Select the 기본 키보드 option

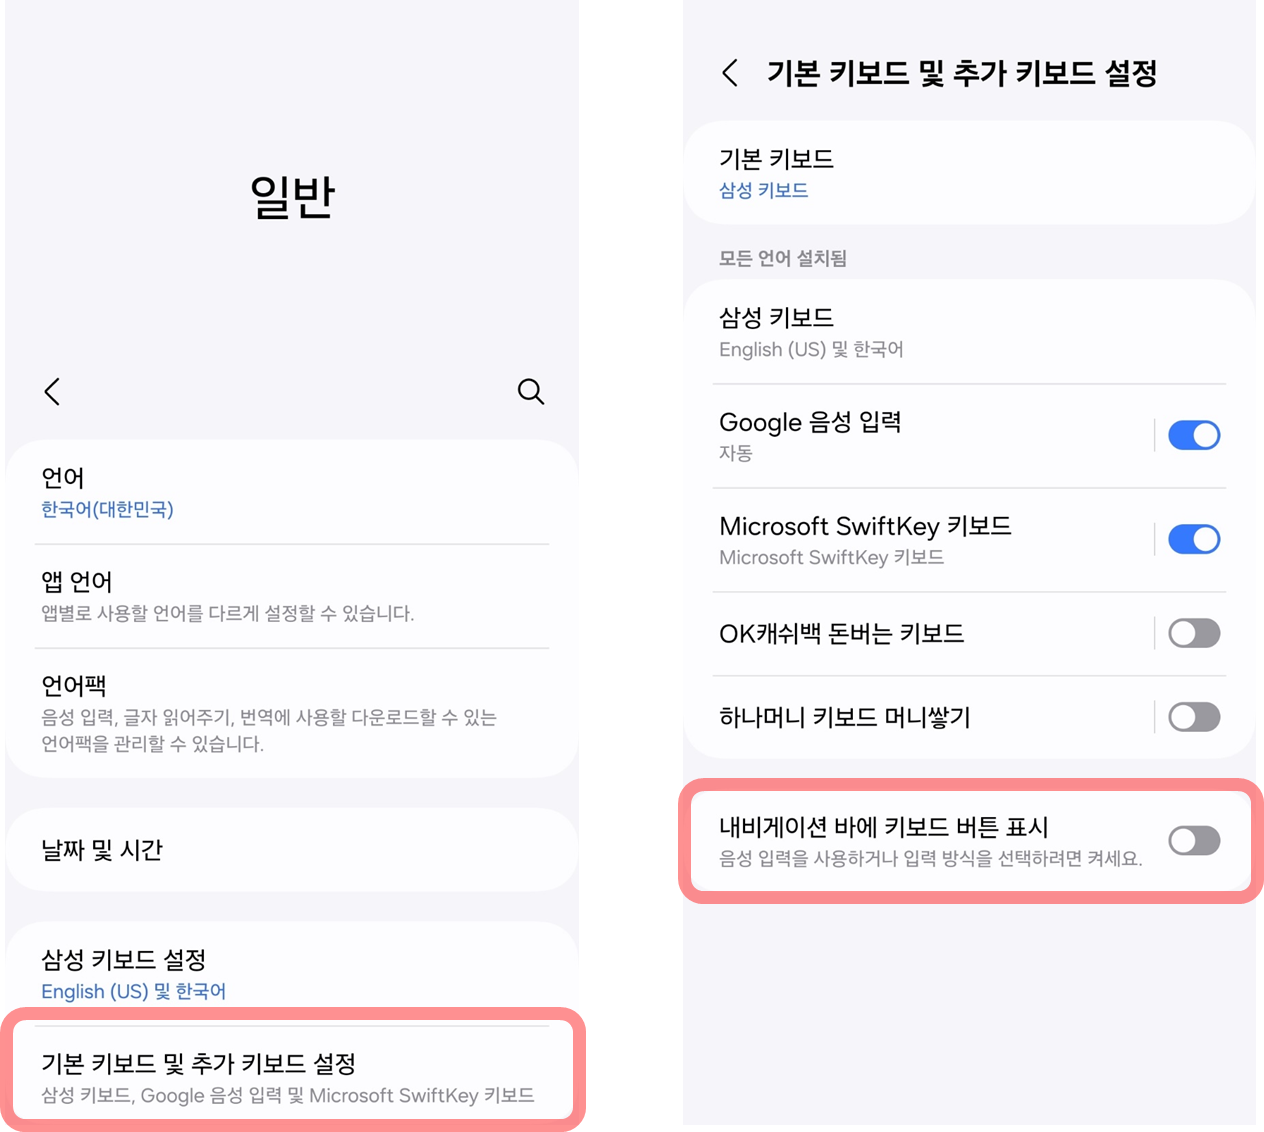[969, 173]
